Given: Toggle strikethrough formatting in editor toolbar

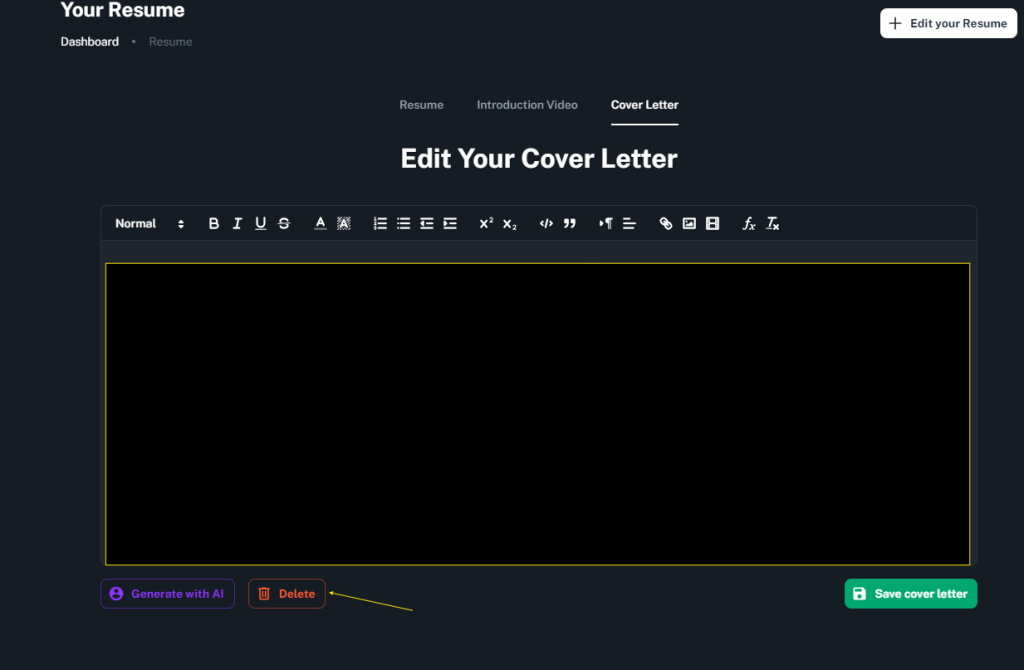Looking at the screenshot, I should (284, 223).
